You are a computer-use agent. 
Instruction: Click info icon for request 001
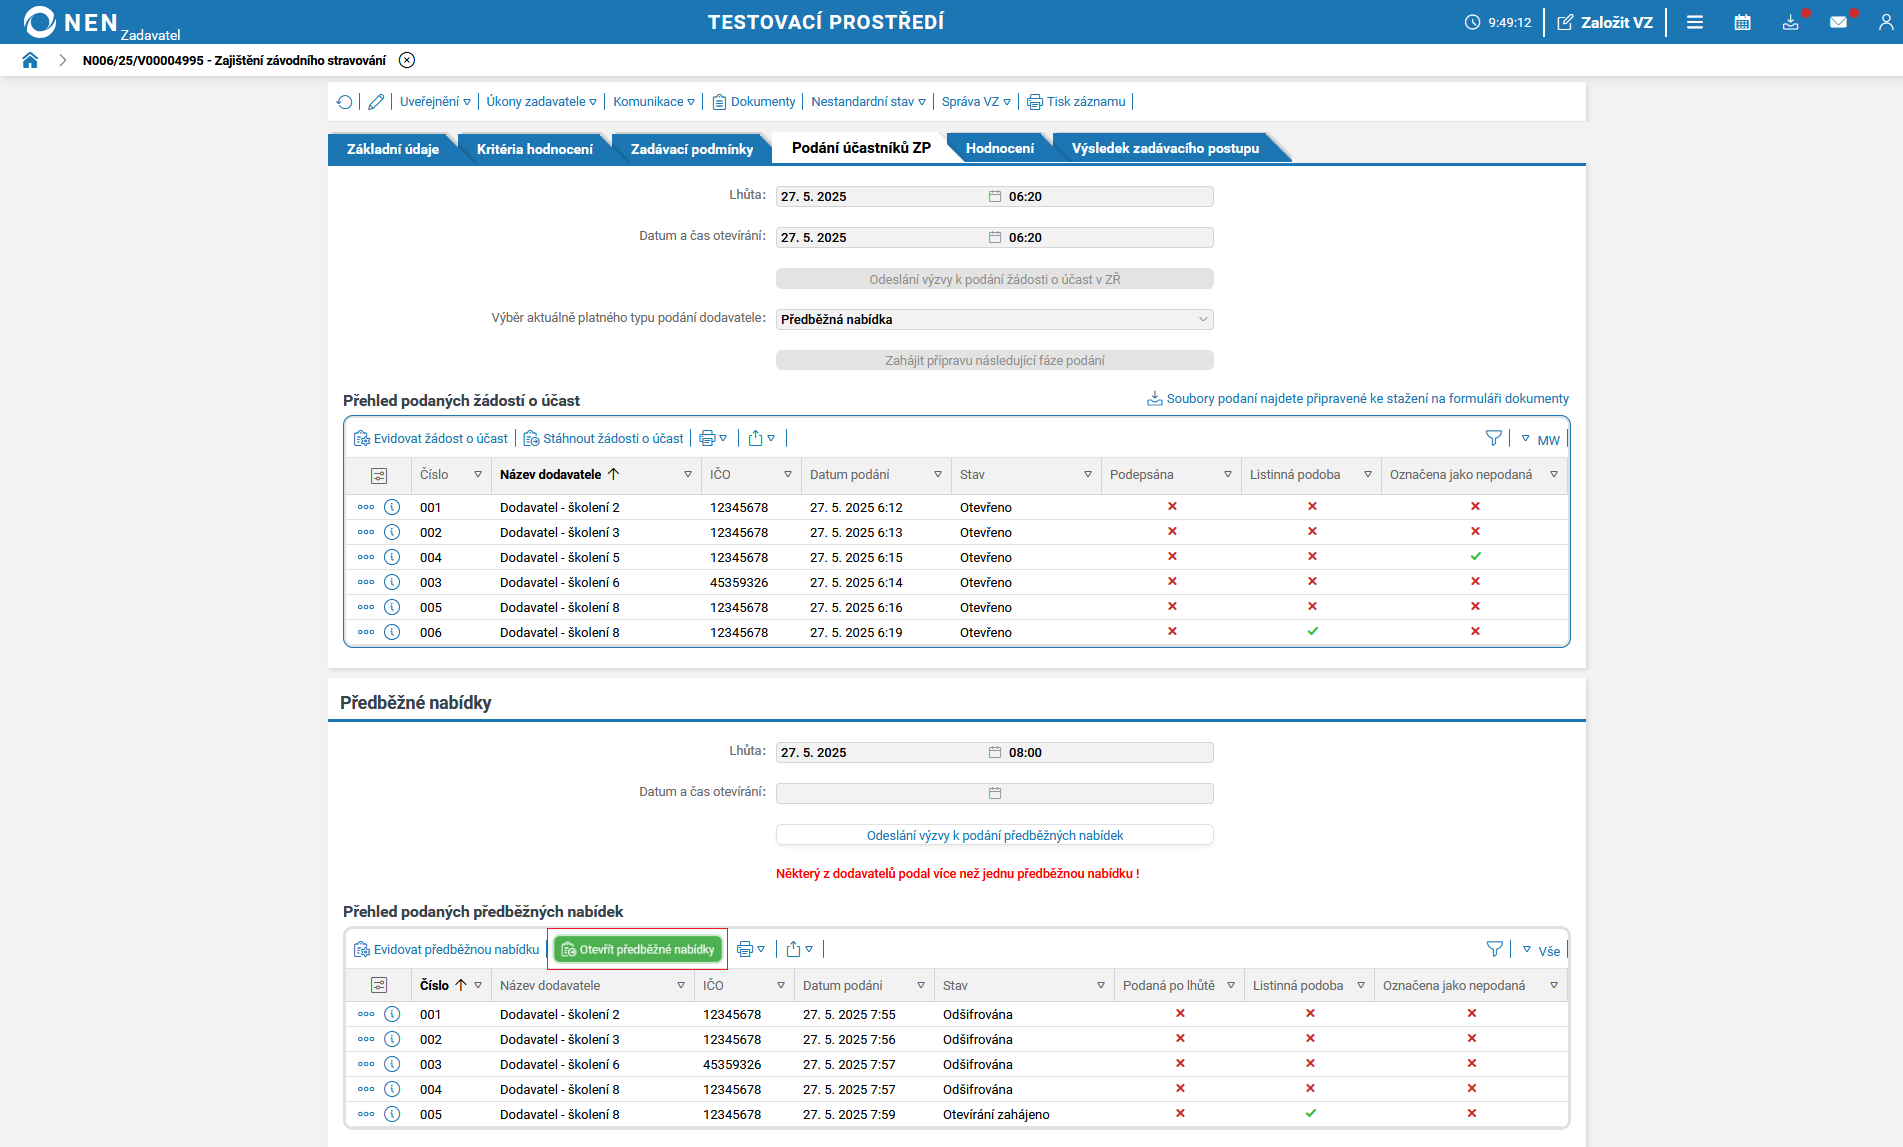392,507
